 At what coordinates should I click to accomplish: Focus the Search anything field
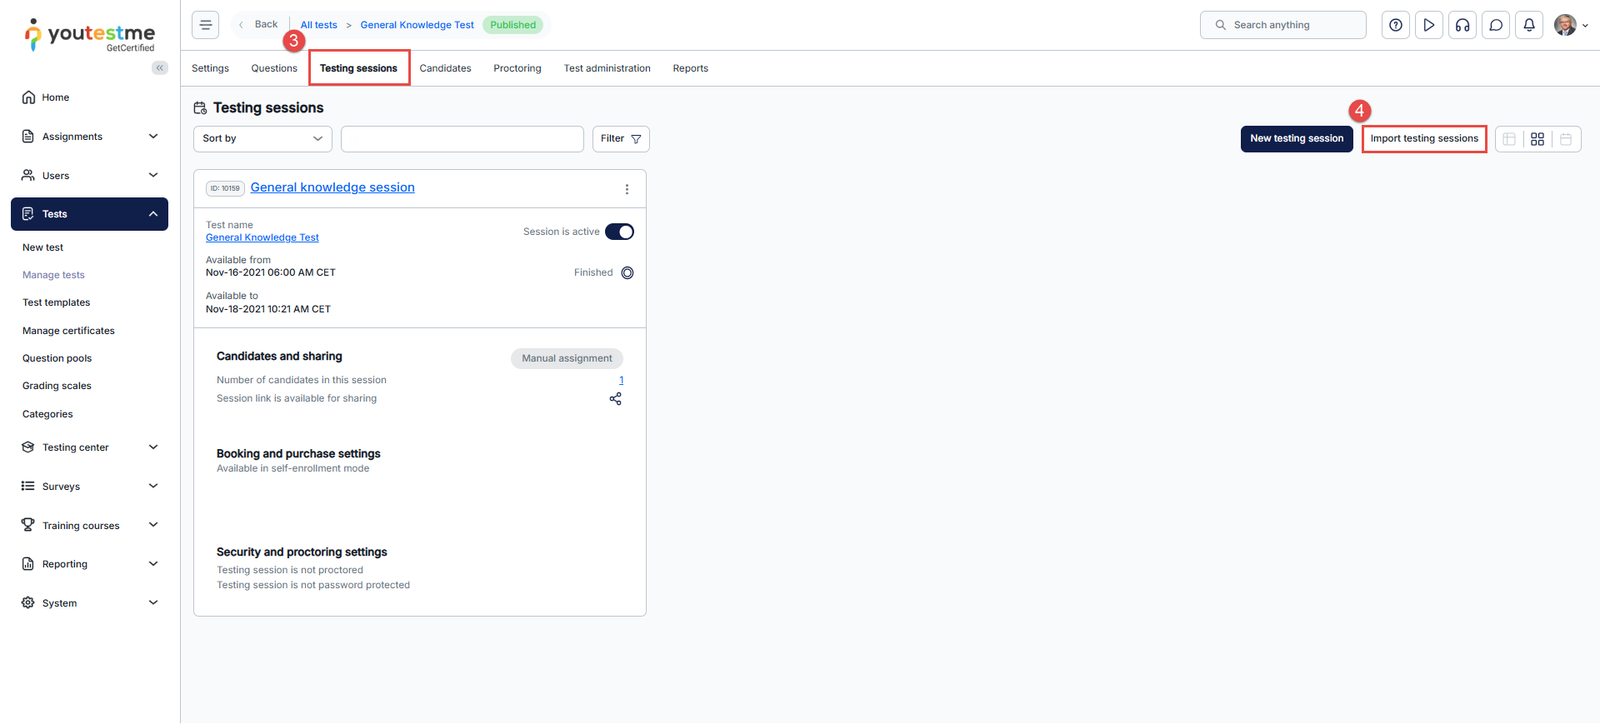(1283, 25)
